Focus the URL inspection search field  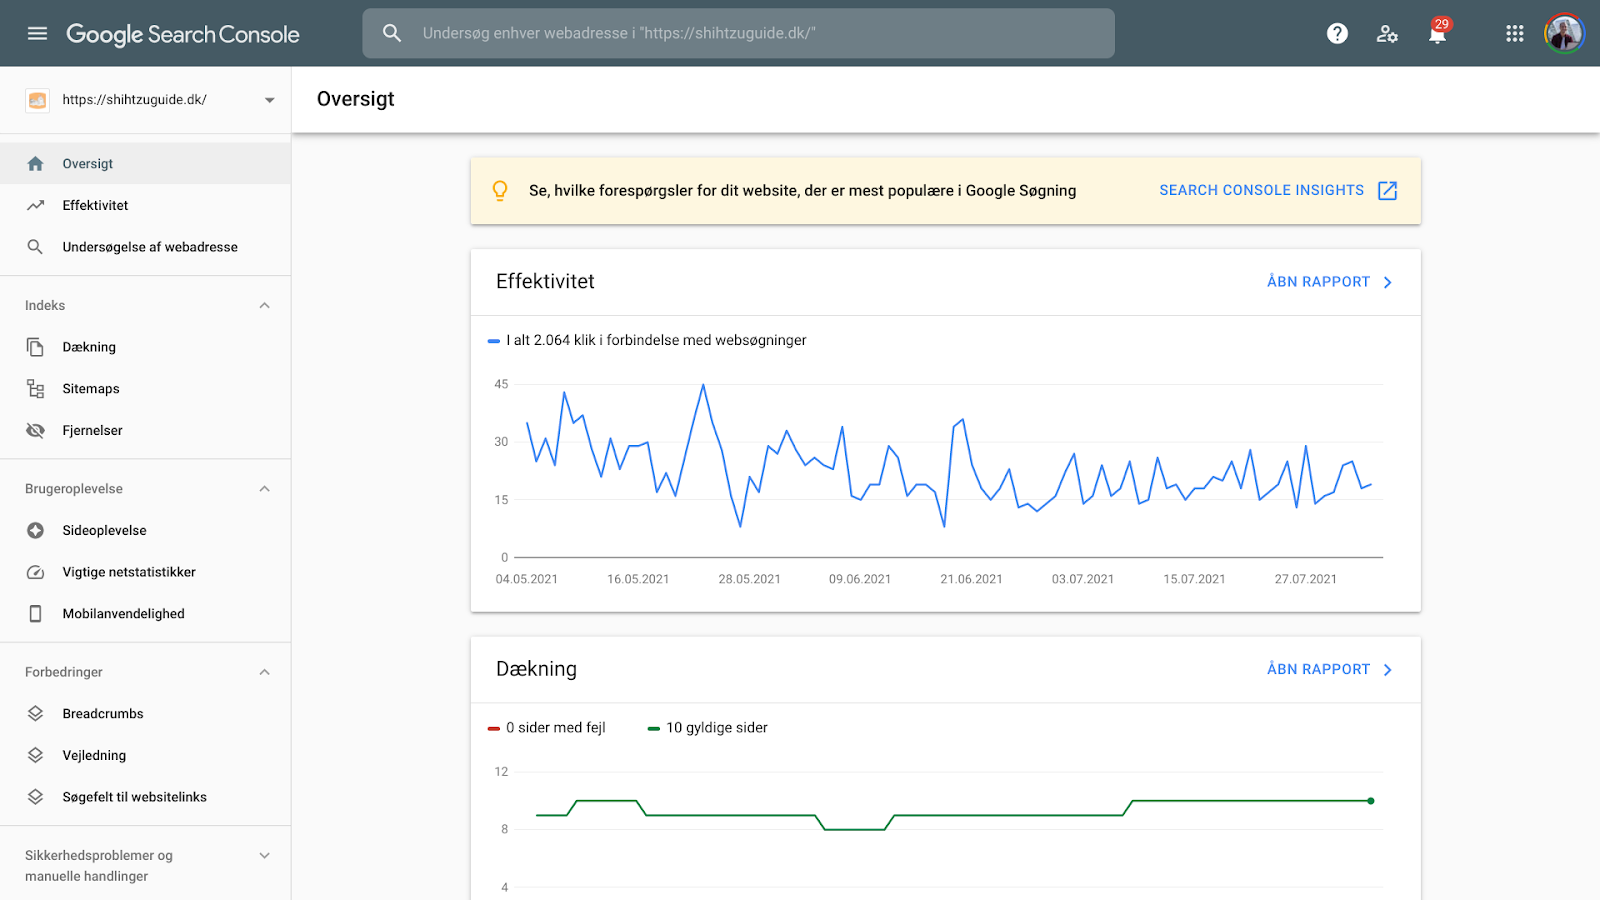pos(738,33)
